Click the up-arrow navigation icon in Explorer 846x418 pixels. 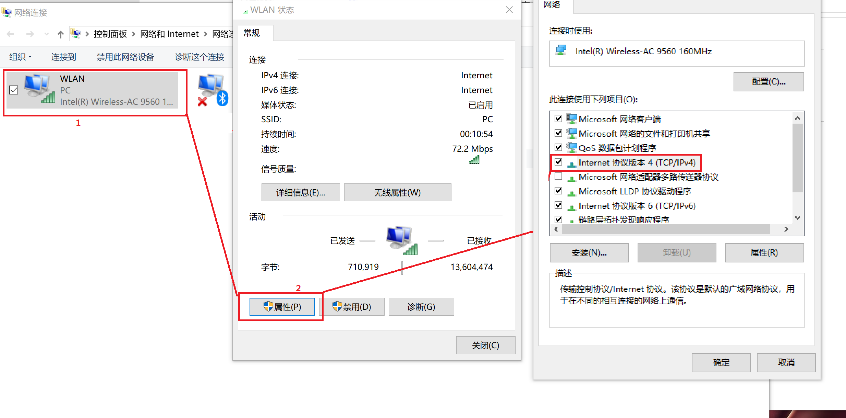point(60,34)
